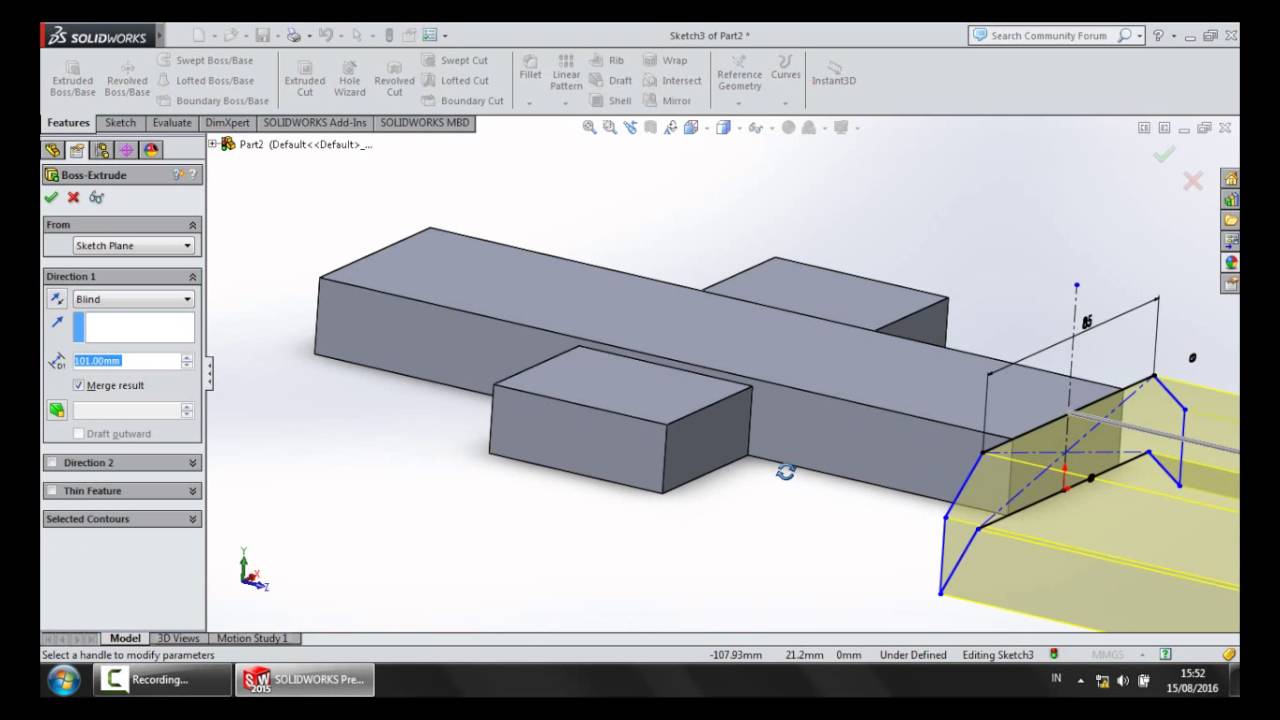The height and width of the screenshot is (720, 1280).
Task: Enable the Thin Feature checkbox
Action: point(52,491)
